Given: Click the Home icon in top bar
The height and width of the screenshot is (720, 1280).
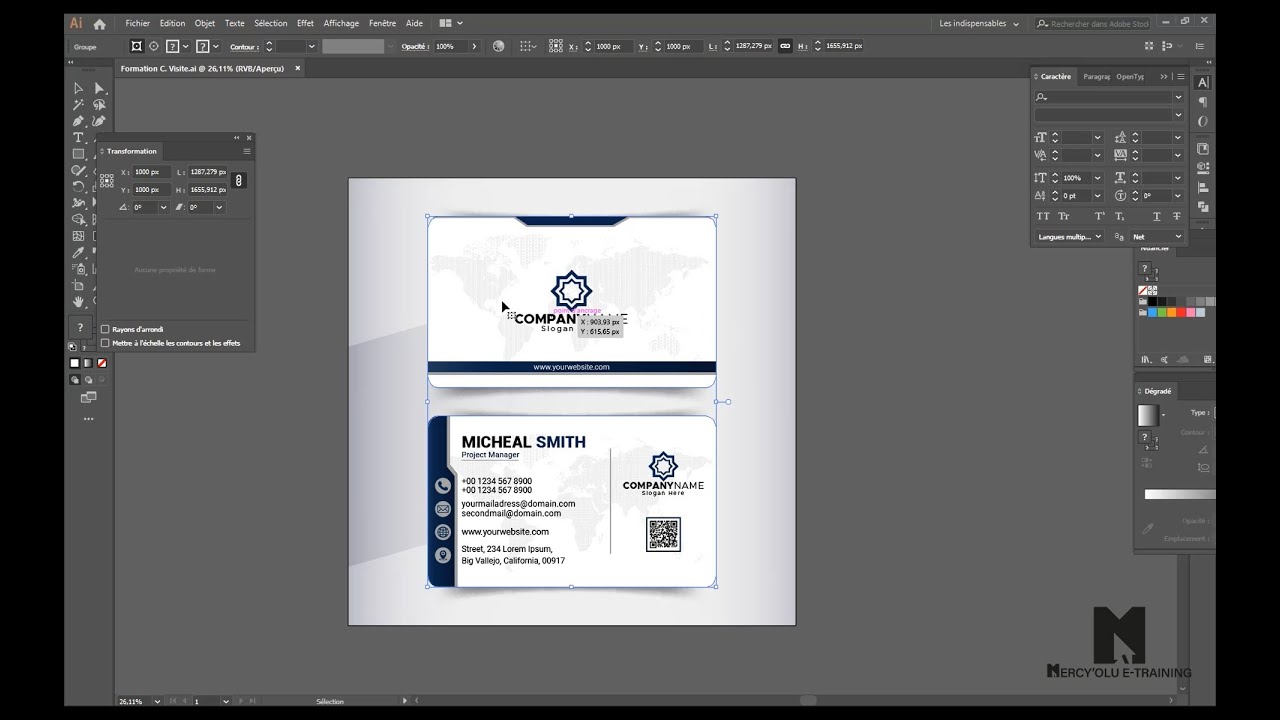Looking at the screenshot, I should [x=99, y=23].
